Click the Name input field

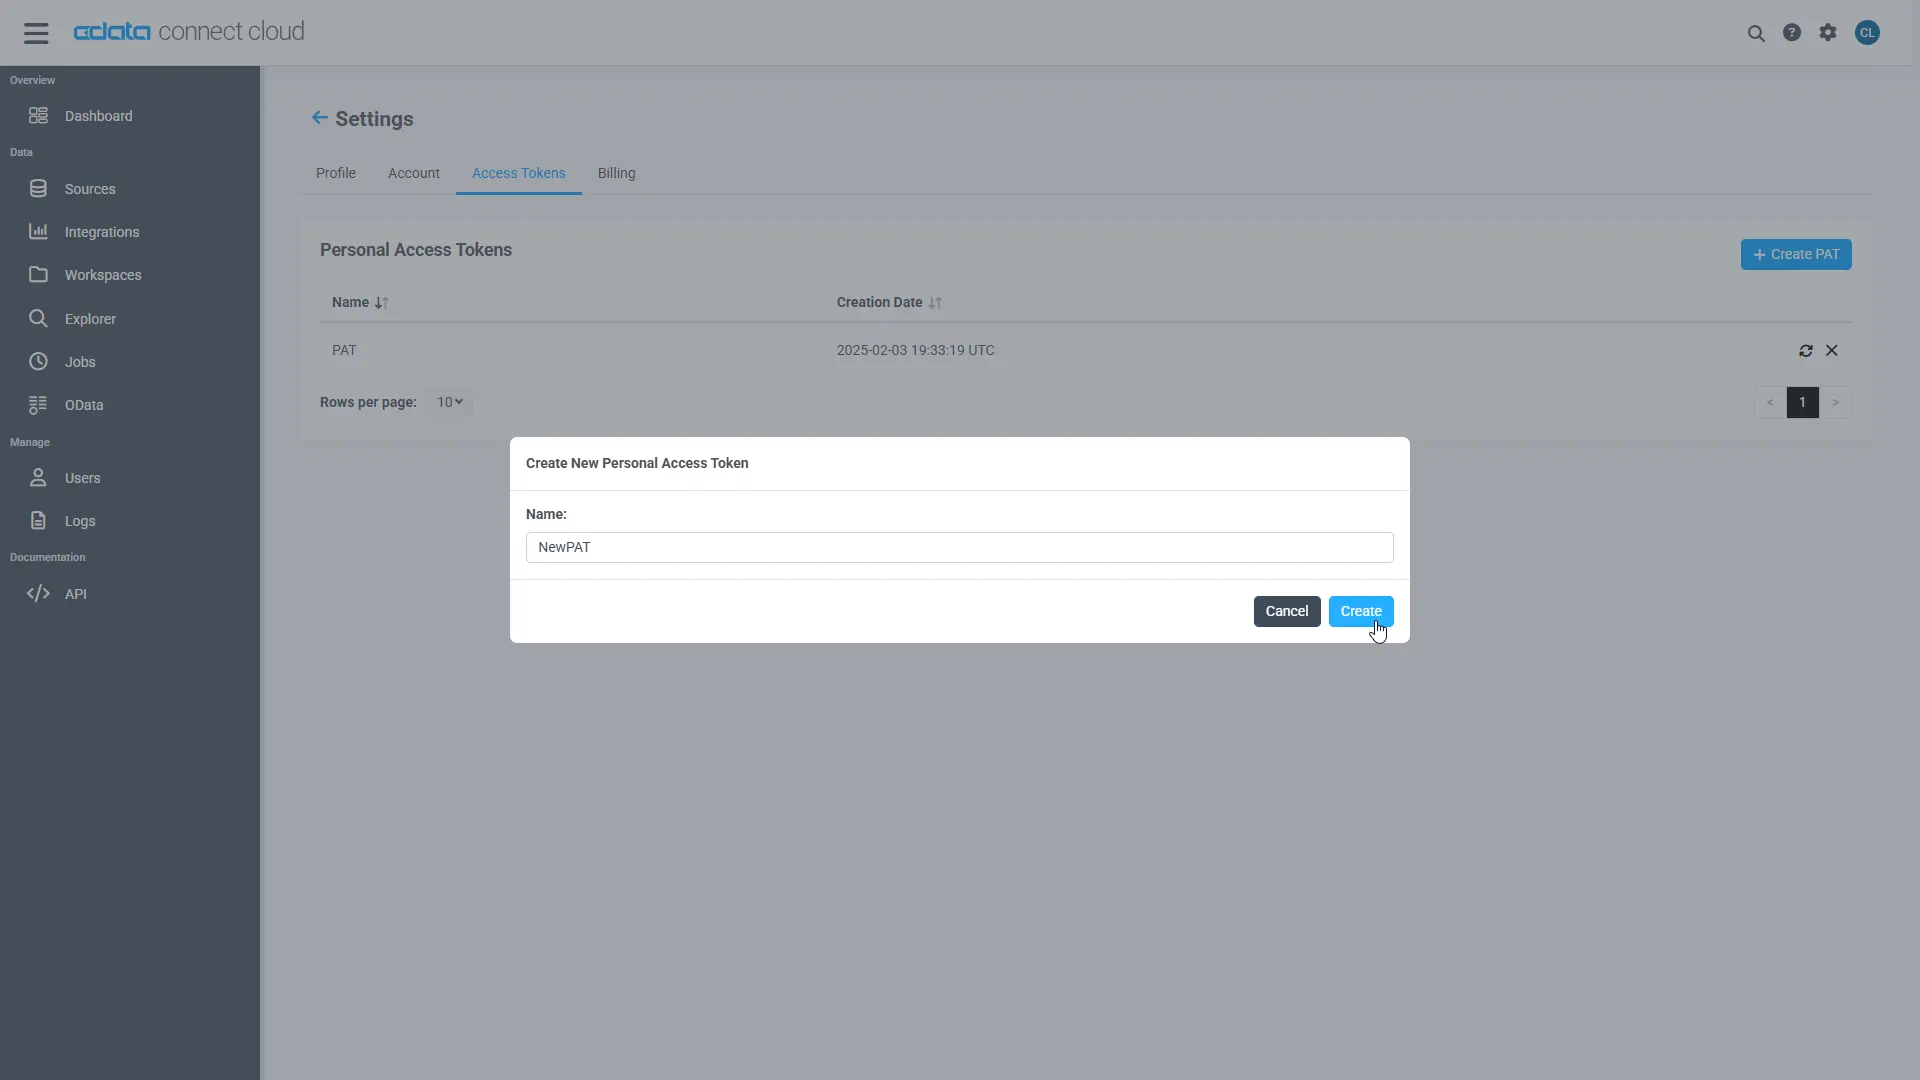point(959,547)
